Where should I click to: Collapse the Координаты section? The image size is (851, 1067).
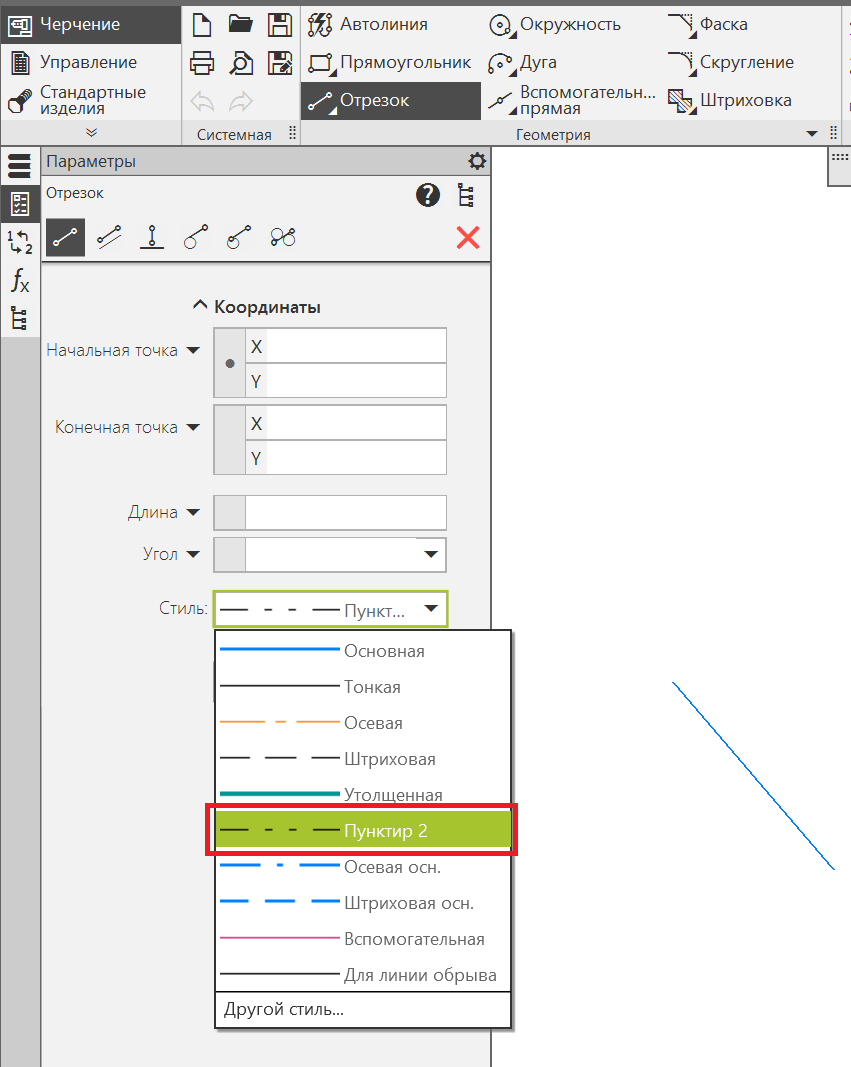click(x=200, y=307)
